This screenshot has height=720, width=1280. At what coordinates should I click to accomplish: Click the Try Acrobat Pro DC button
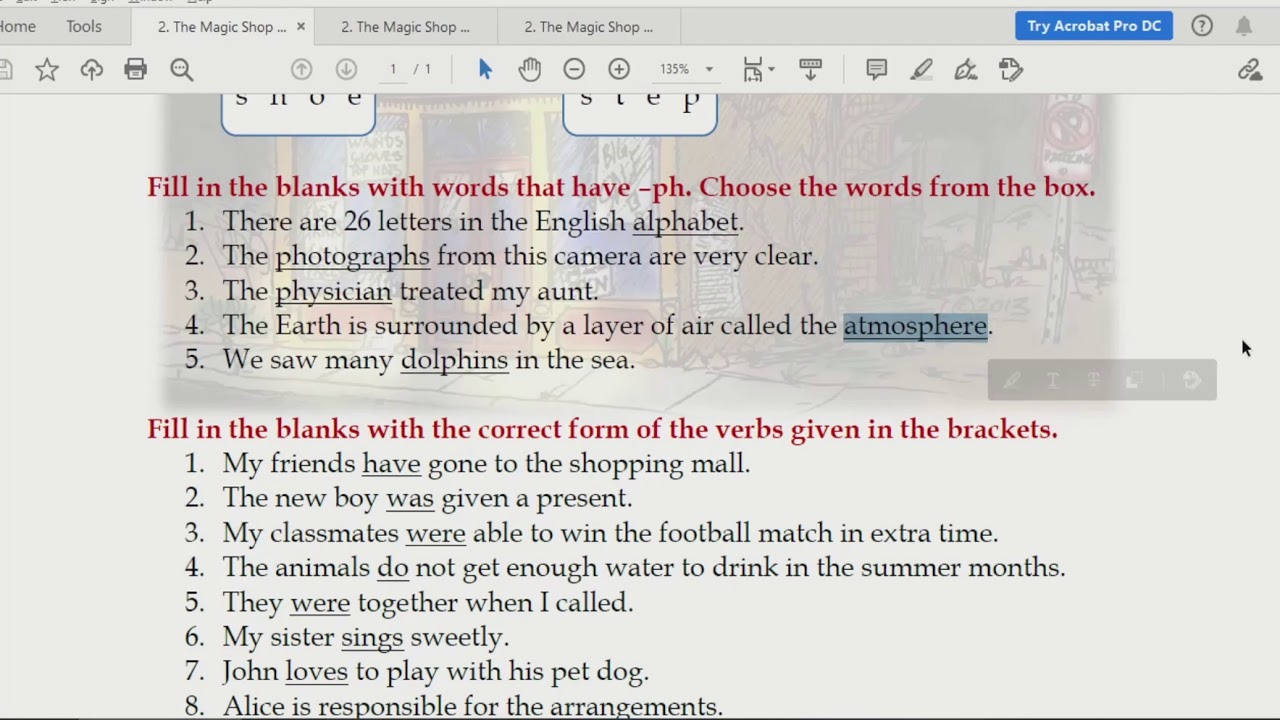click(1094, 26)
